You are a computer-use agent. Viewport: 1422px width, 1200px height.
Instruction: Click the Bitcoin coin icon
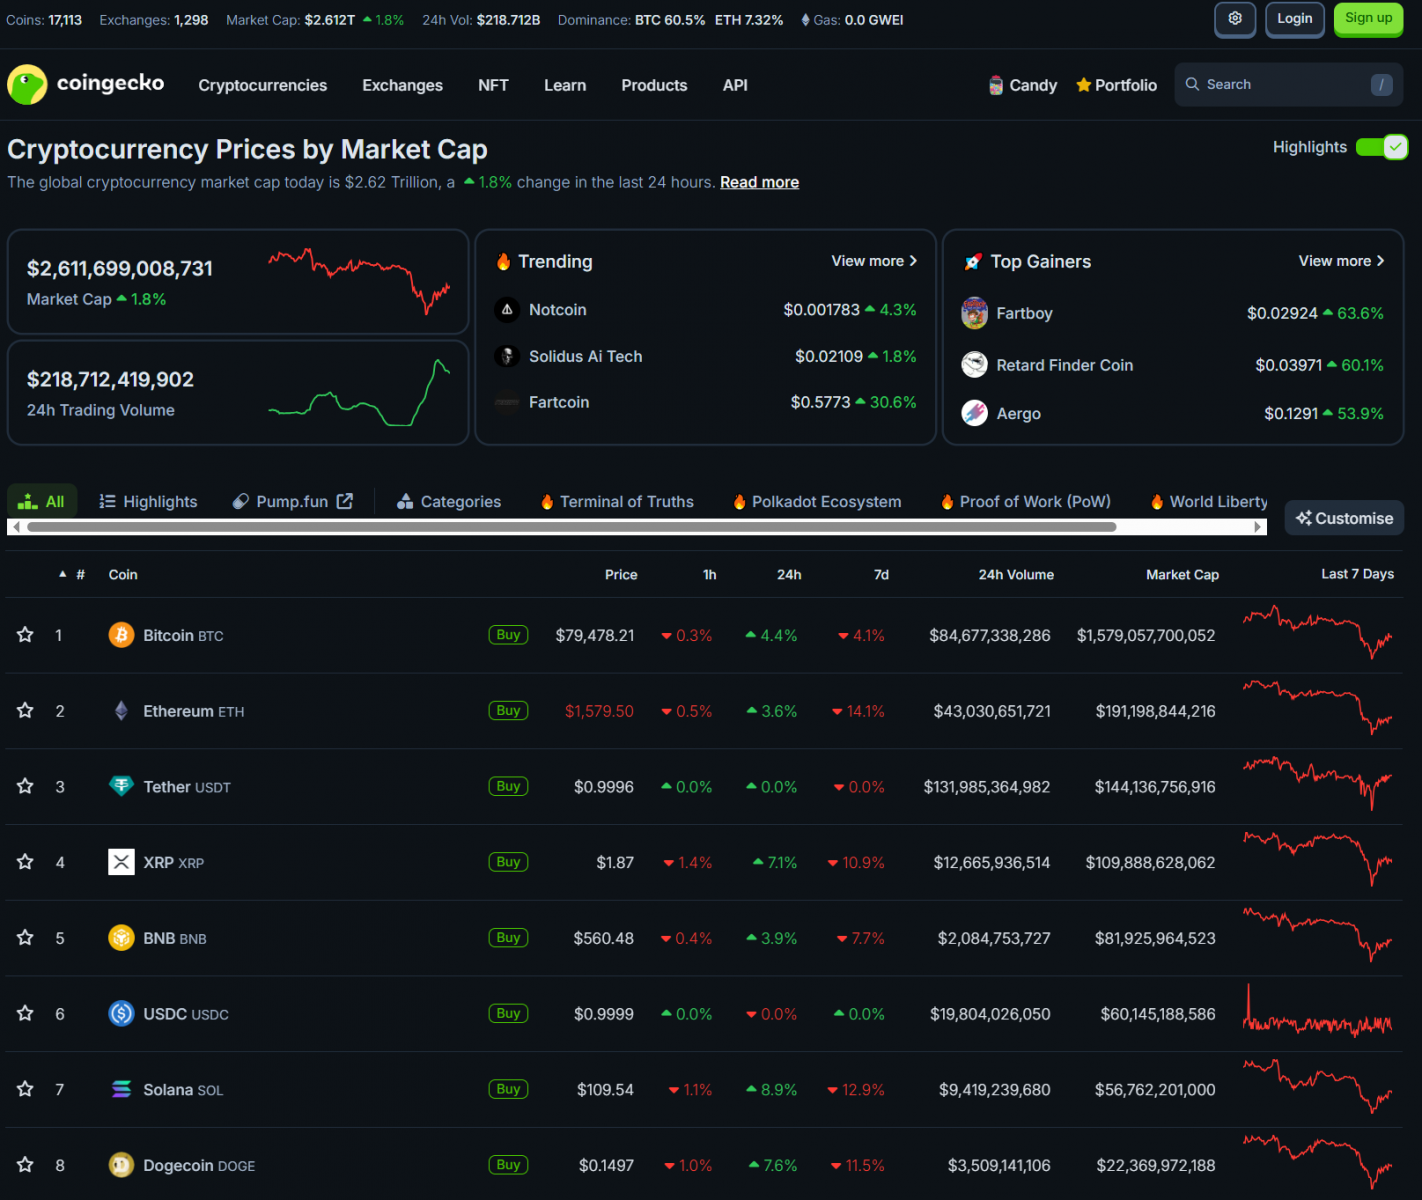tap(121, 635)
